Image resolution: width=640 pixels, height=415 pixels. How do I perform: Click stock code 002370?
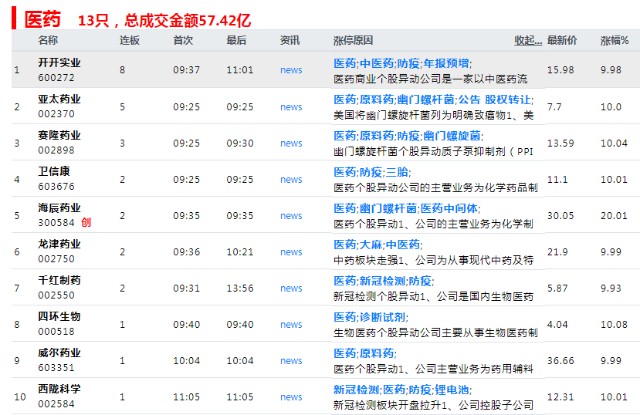56,114
